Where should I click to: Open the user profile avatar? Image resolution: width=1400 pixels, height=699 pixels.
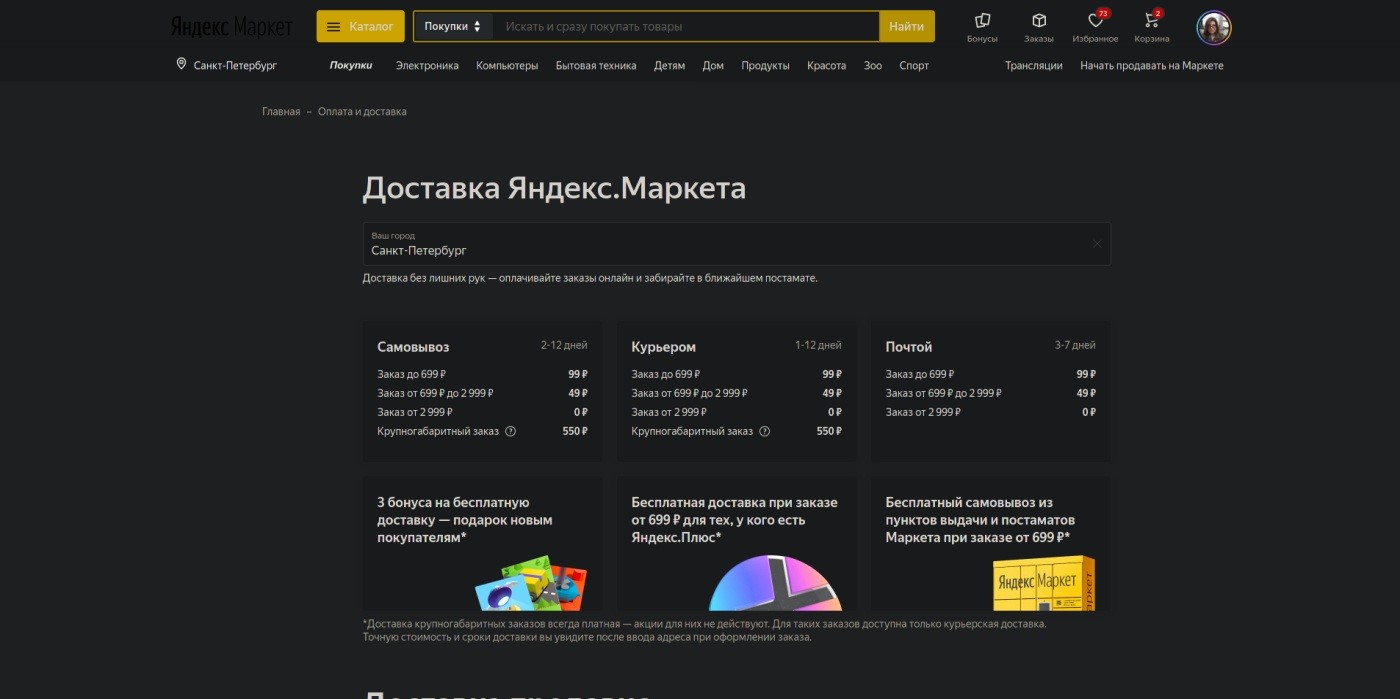click(x=1214, y=27)
